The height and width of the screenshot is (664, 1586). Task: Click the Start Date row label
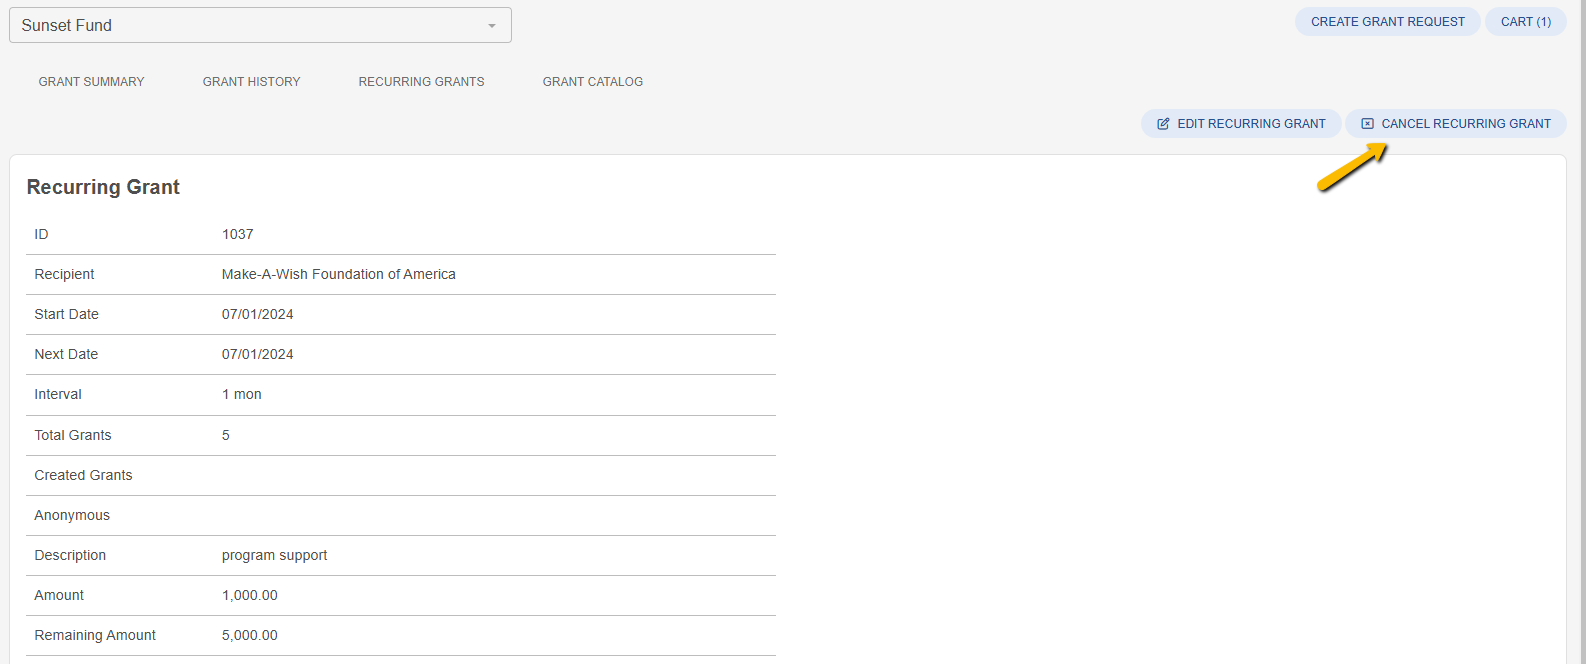67,314
